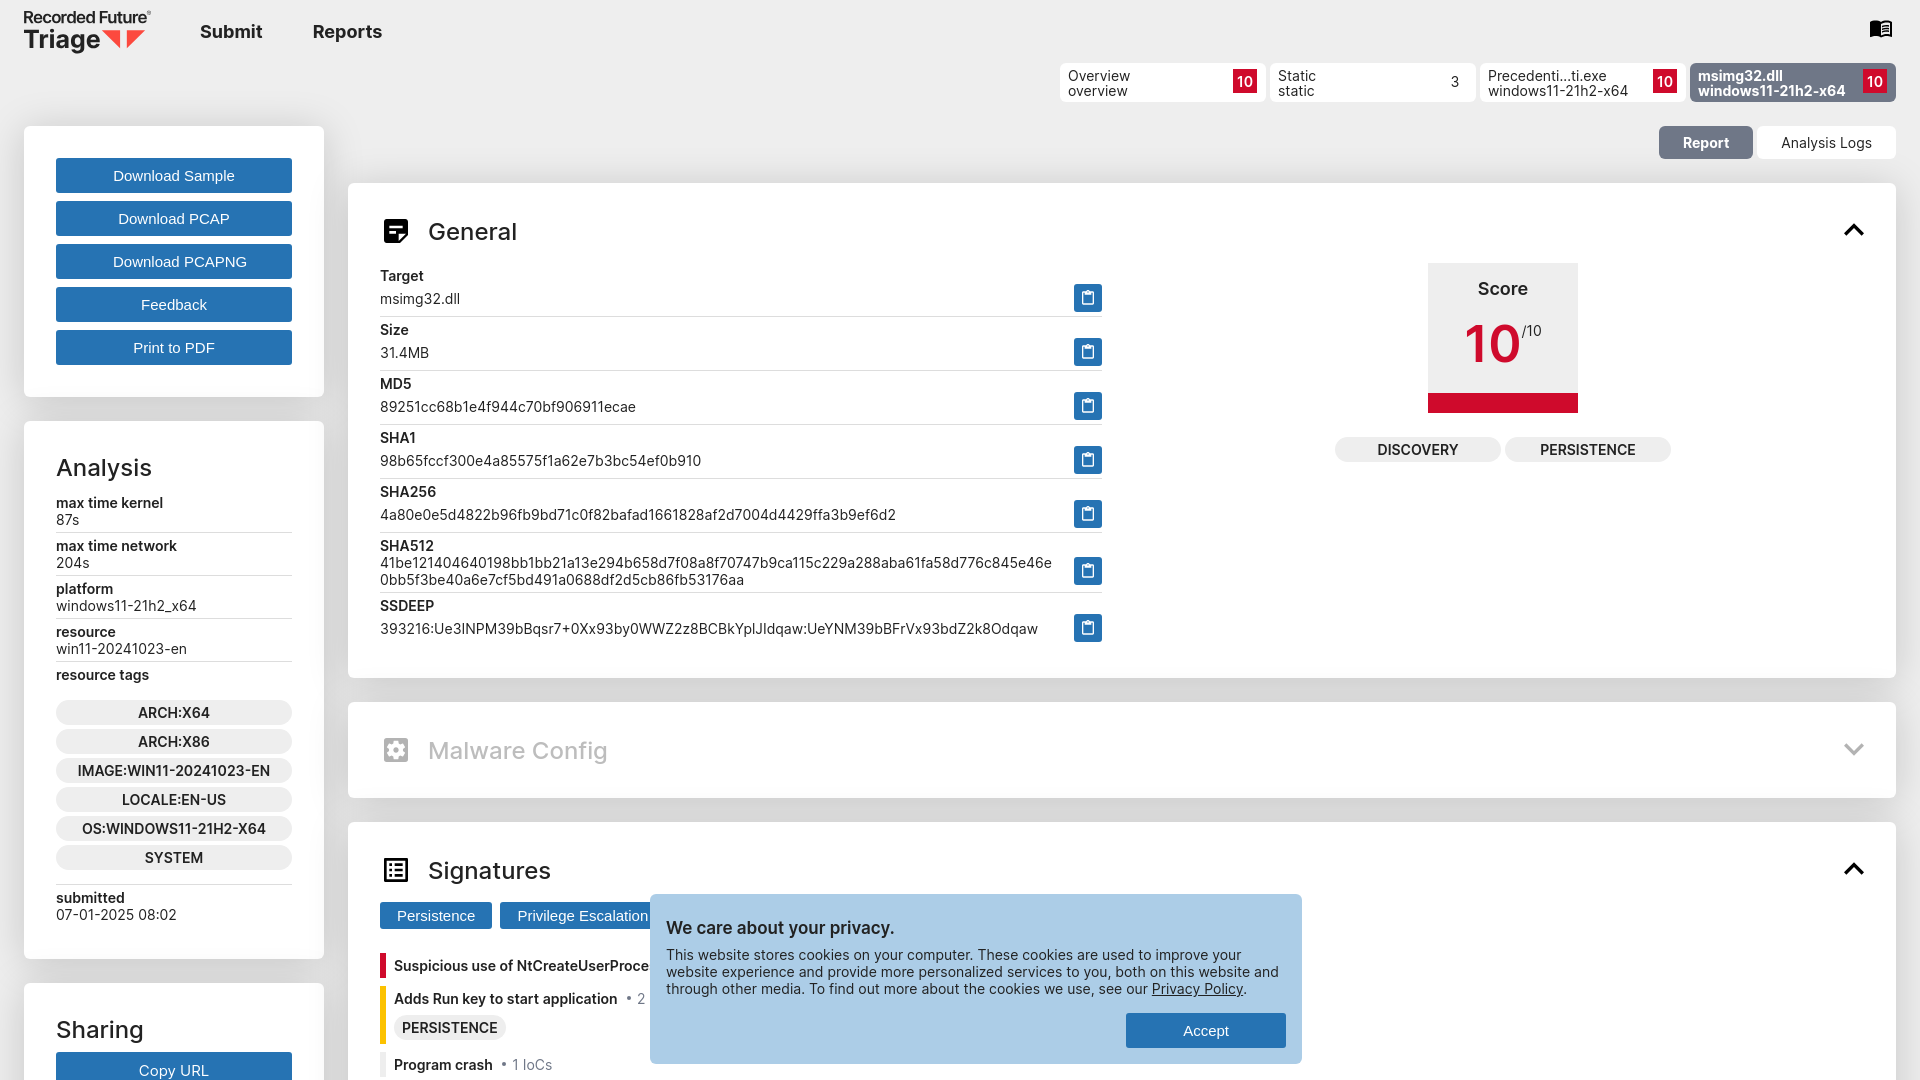Screen dimensions: 1920x1080
Task: Click the platform value windows11-21h2_x64
Action: point(126,606)
